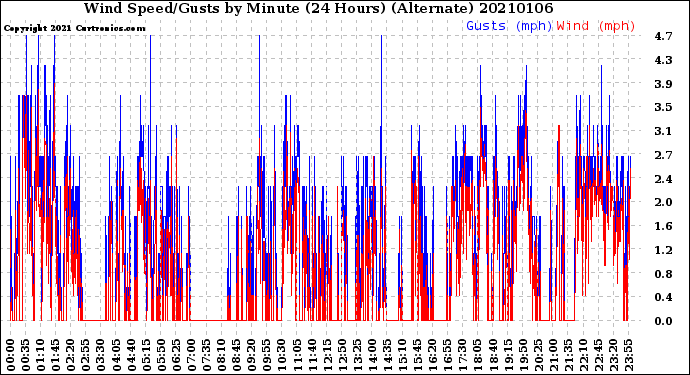Click the 03:30 time label

101,355
